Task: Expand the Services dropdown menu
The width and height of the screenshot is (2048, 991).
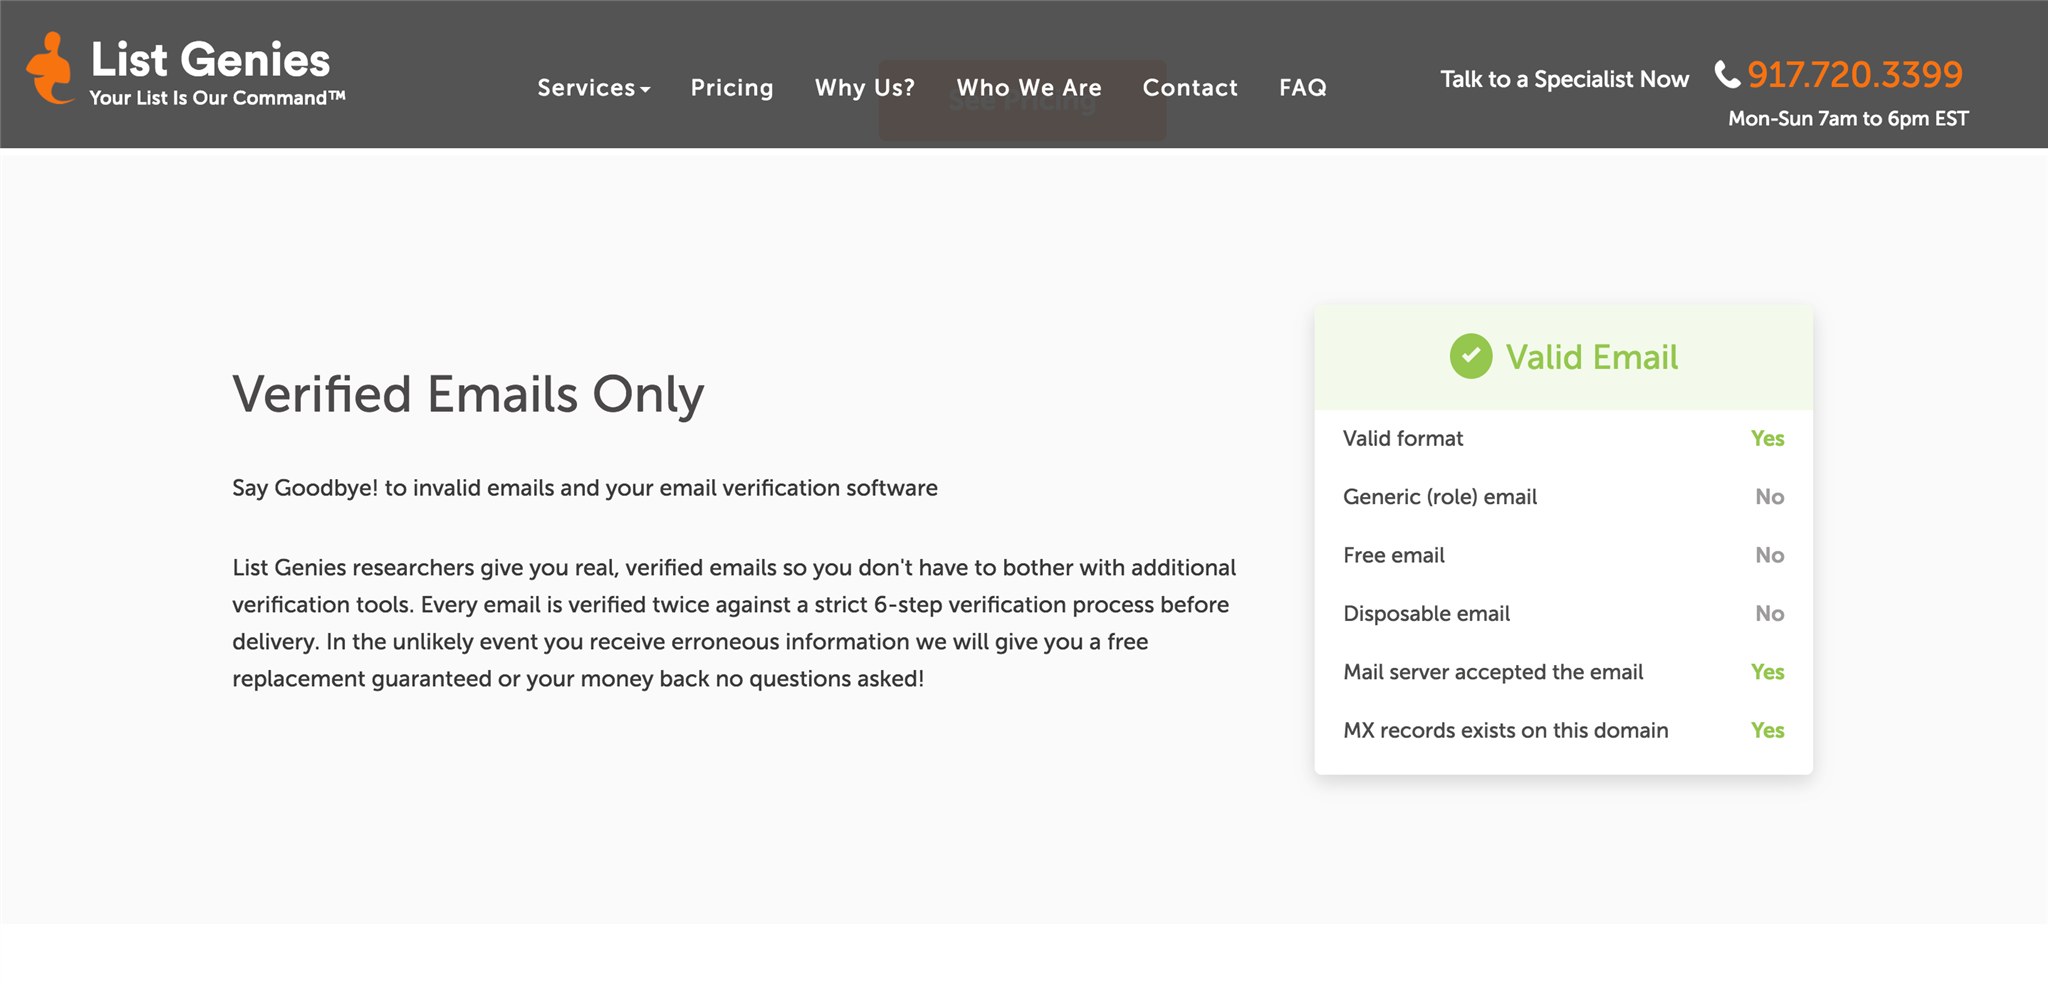Action: [x=594, y=88]
